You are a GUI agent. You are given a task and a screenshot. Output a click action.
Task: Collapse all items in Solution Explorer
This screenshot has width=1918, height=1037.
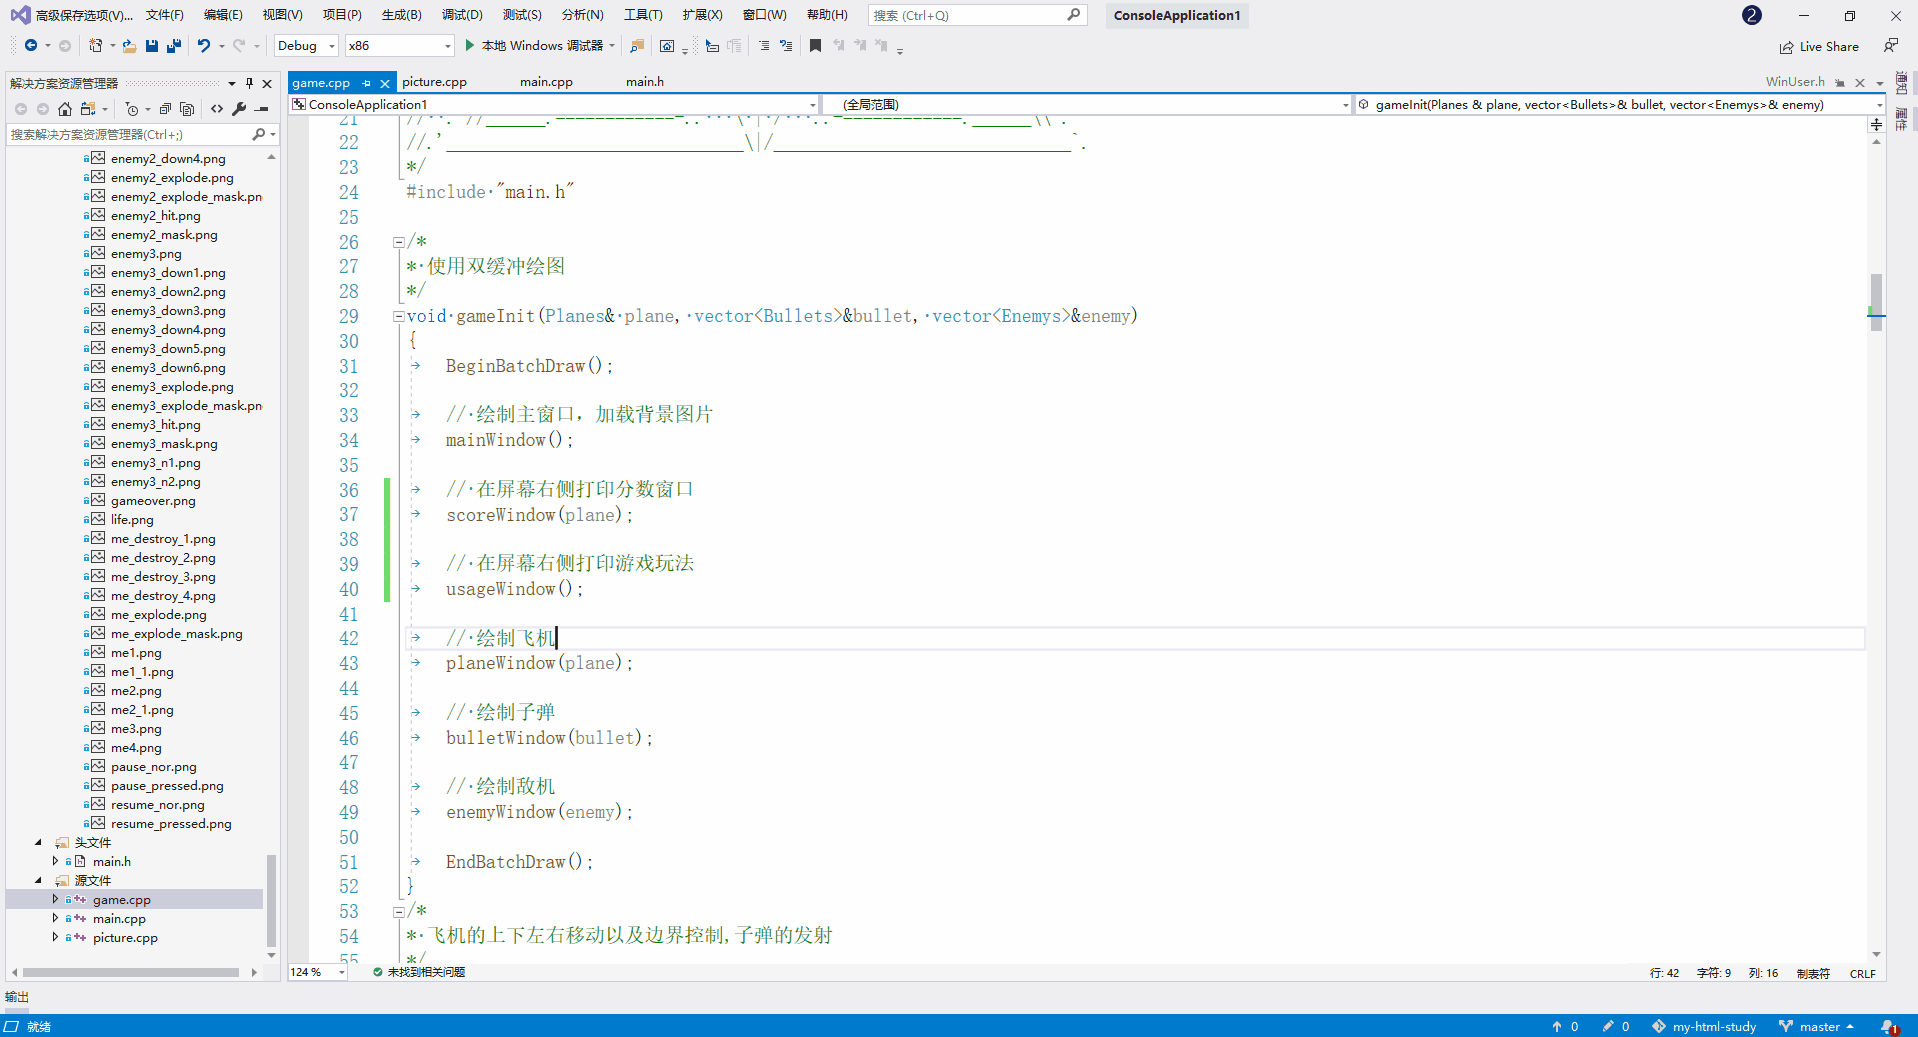[x=165, y=109]
